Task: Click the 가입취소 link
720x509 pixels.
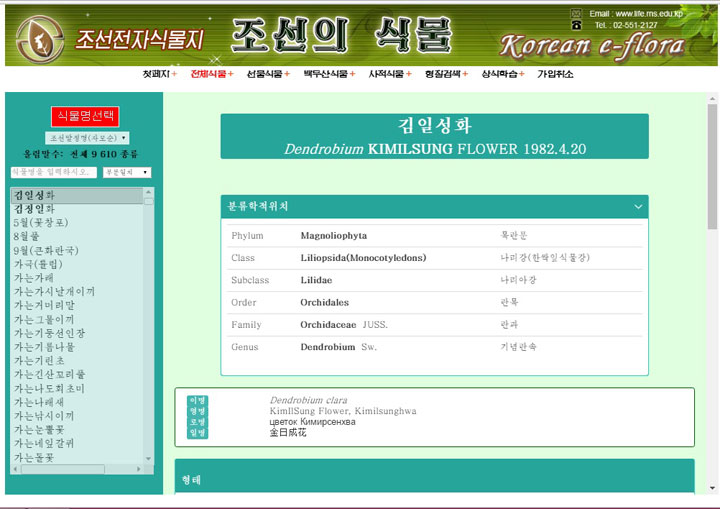Action: 555,74
